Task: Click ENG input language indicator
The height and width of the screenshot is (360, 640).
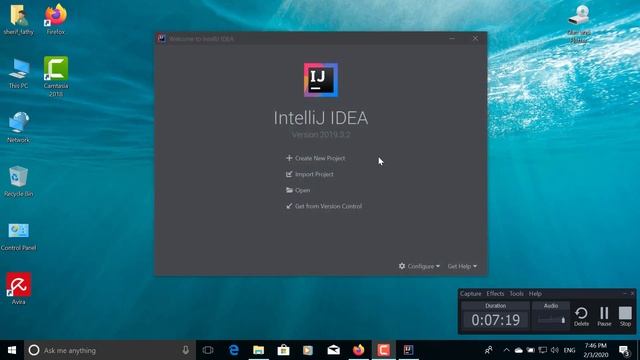Action: (569, 350)
